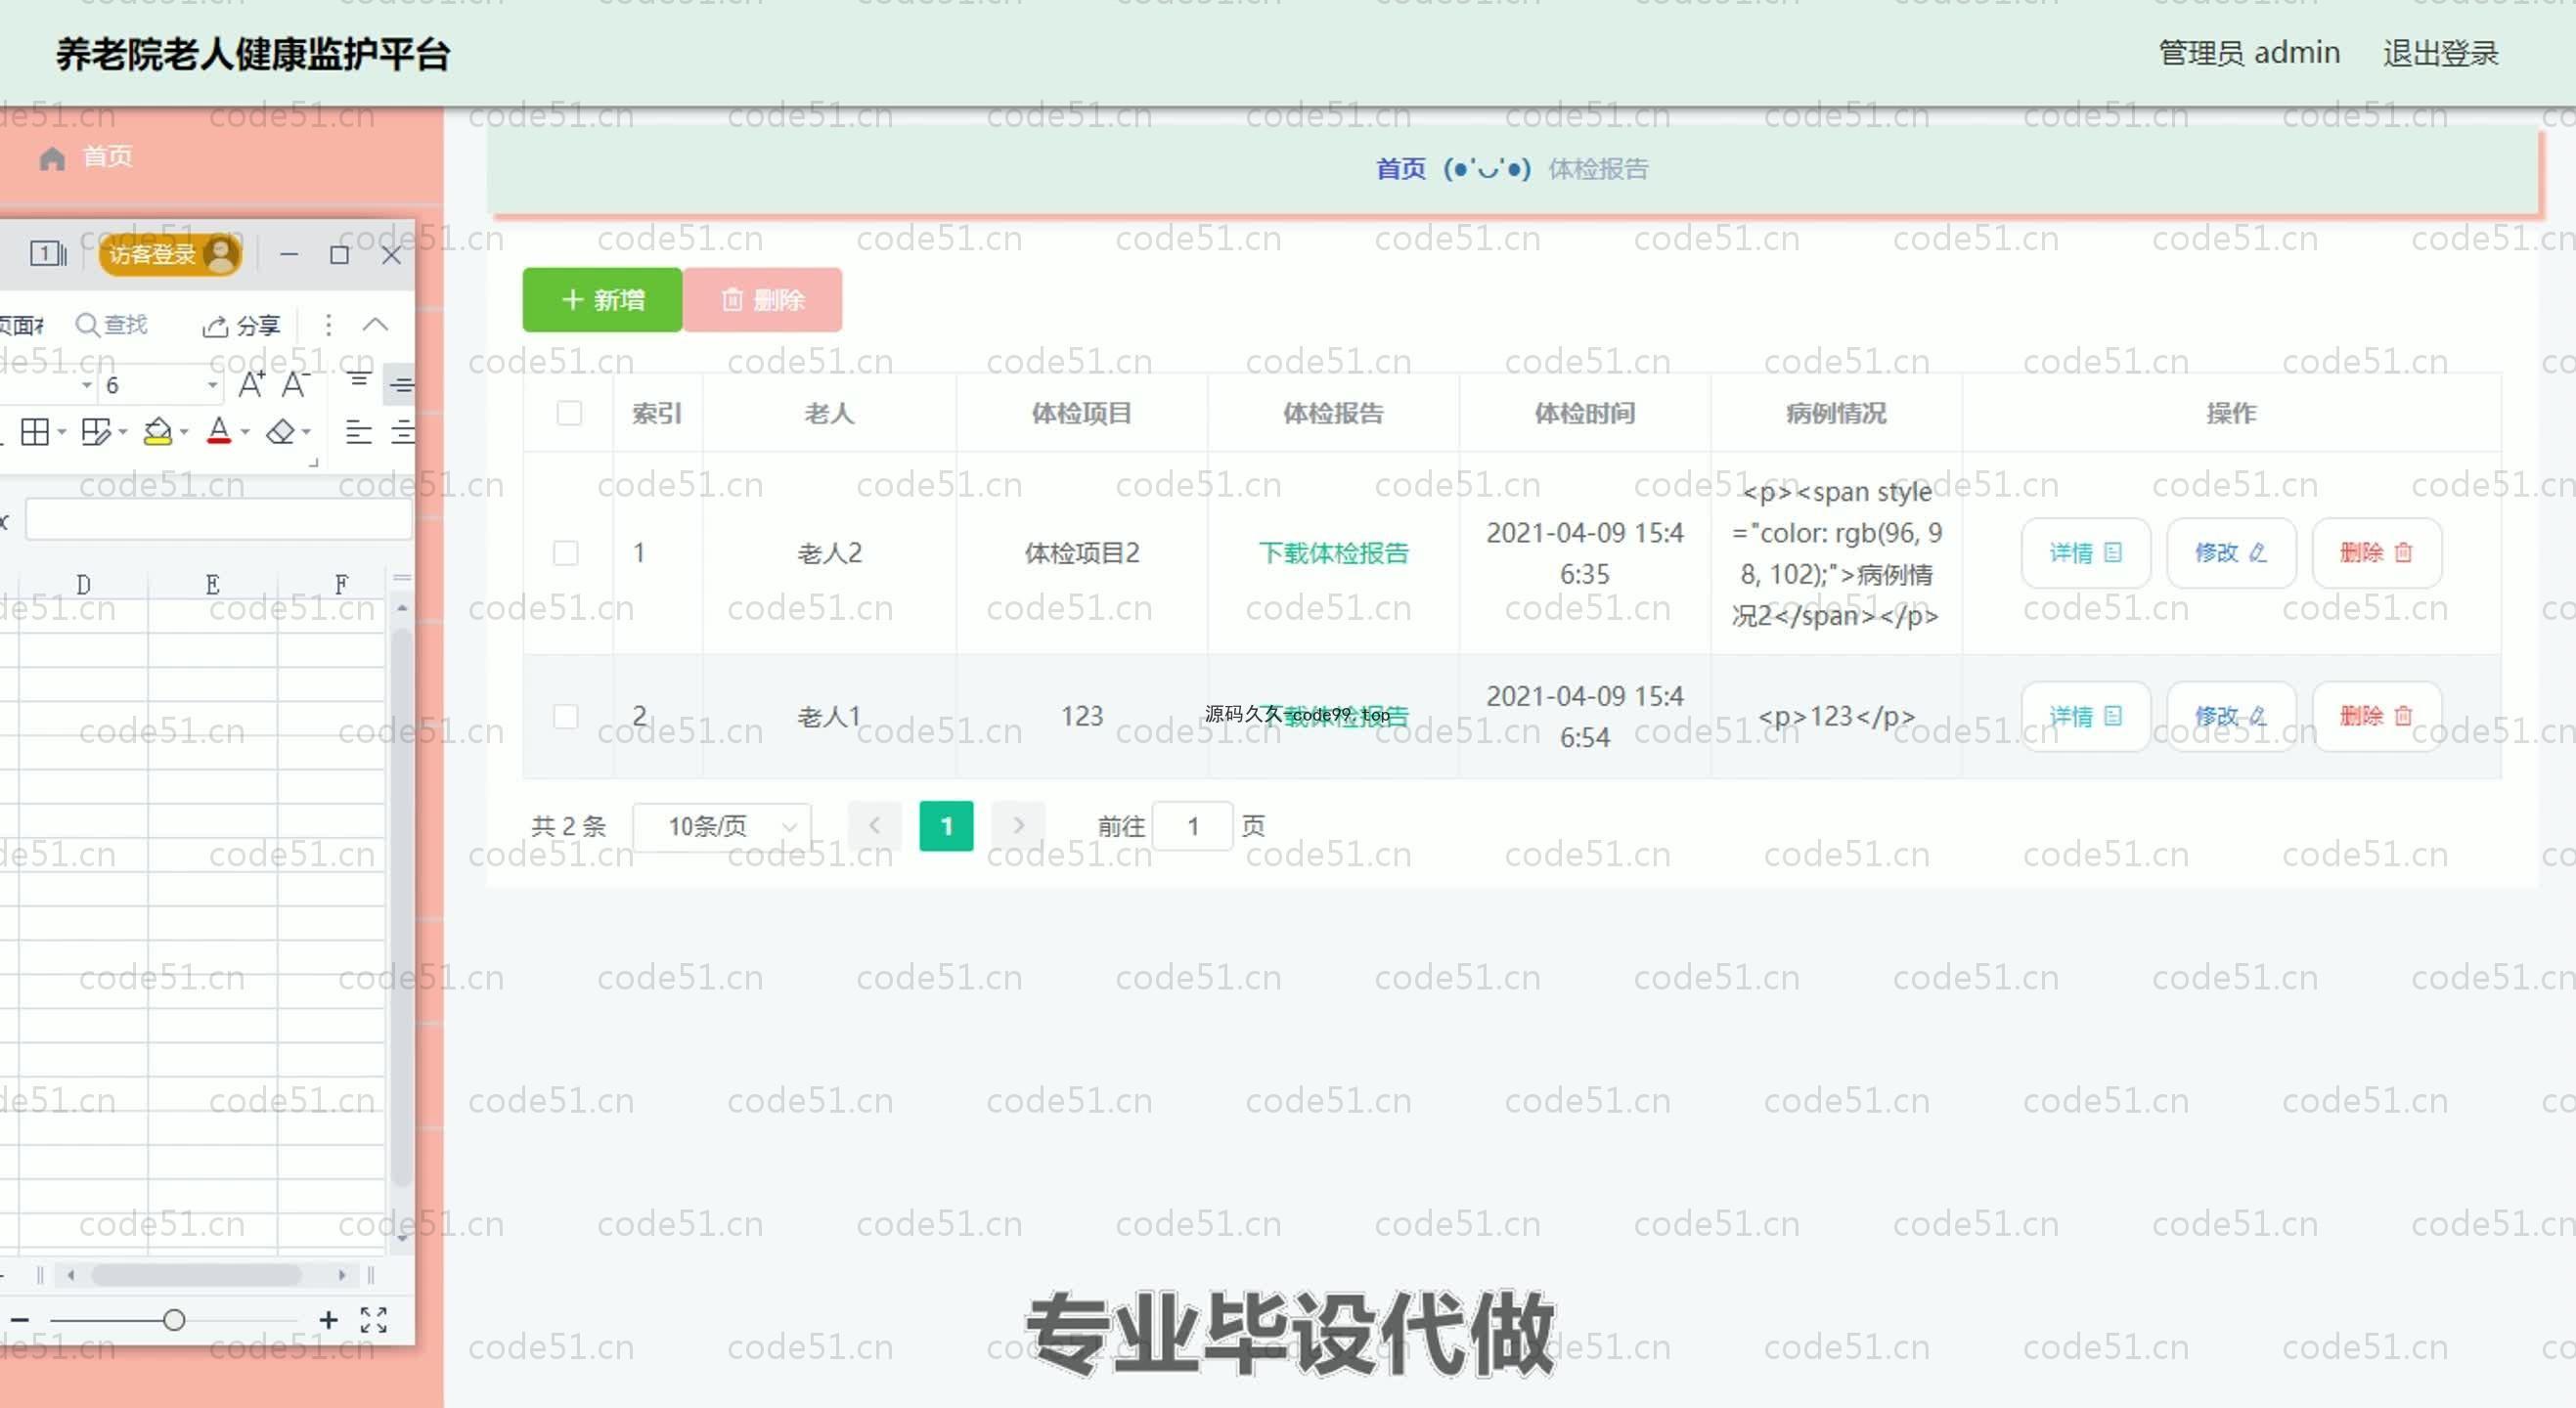
Task: Click 管理员 admin user label
Action: point(2249,53)
